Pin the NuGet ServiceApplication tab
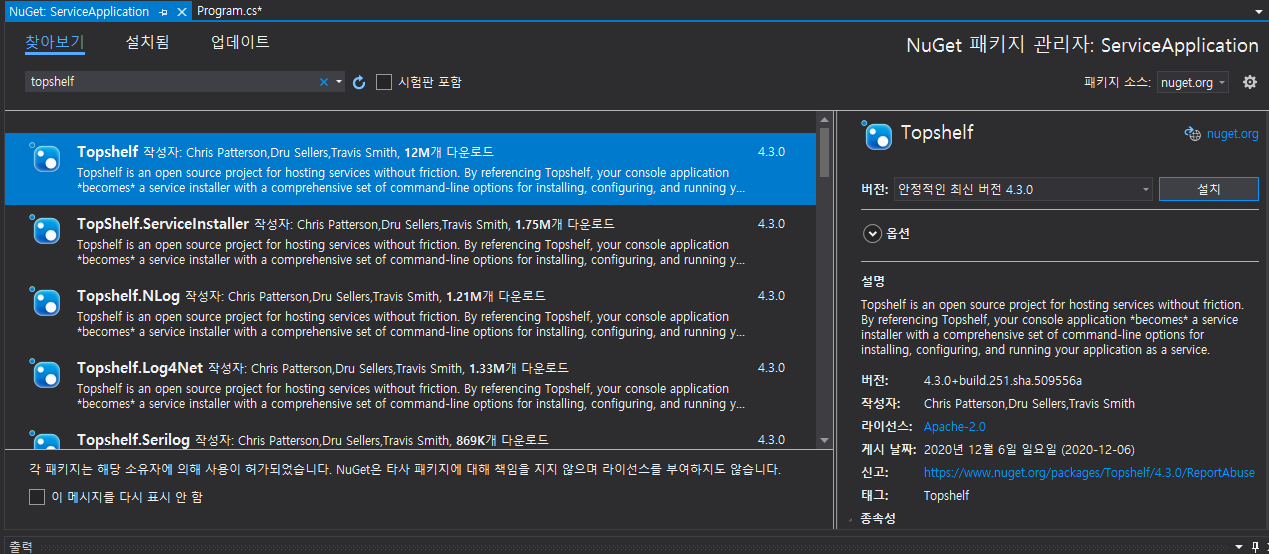The height and width of the screenshot is (554, 1269). (x=164, y=11)
